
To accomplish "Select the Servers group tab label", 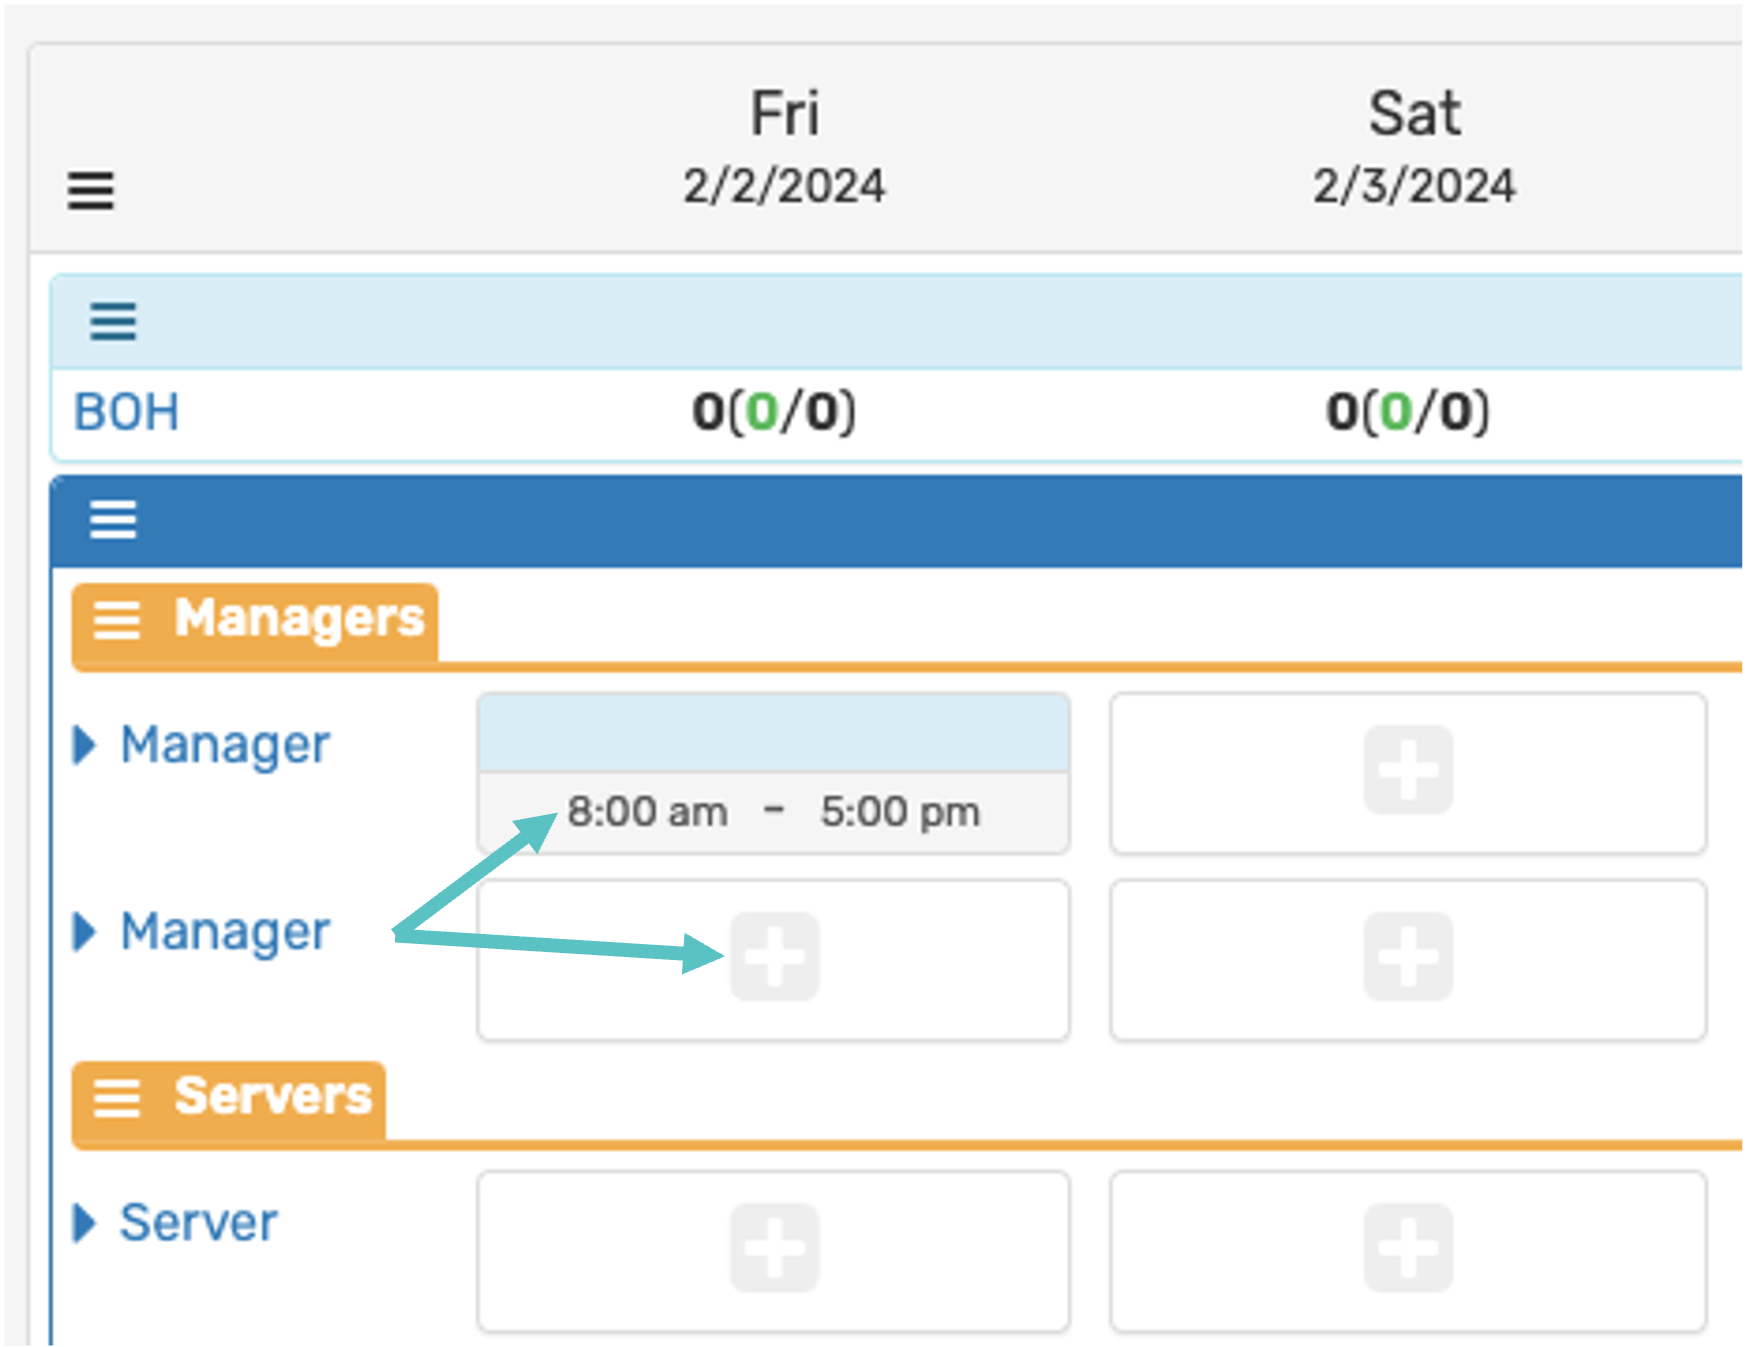I will point(273,1096).
